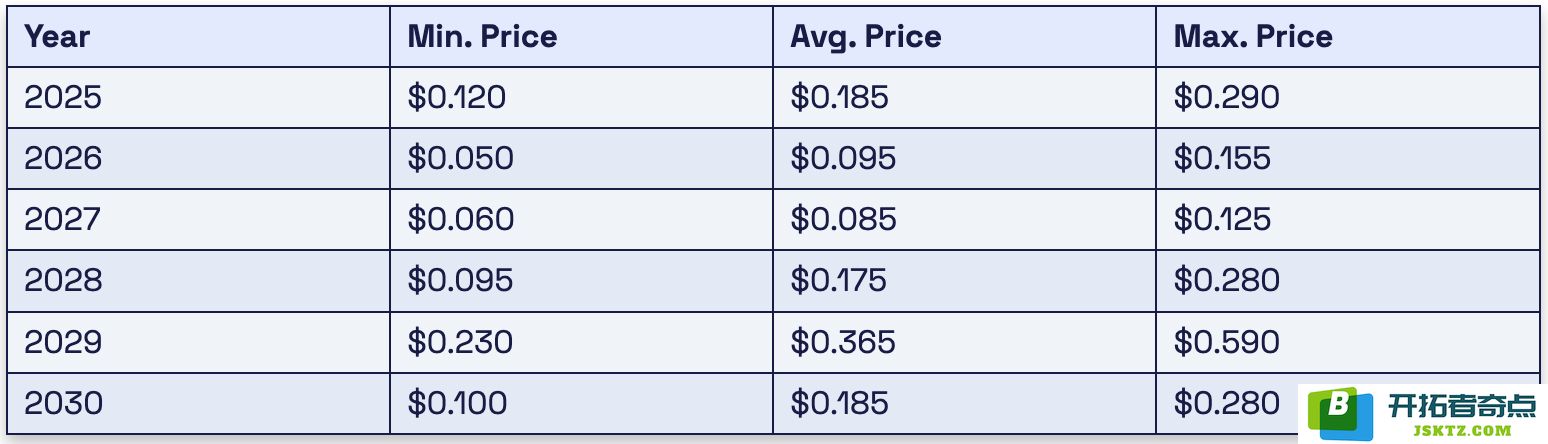The width and height of the screenshot is (1548, 444).
Task: Select the 2025 year cell
Action: 198,97
